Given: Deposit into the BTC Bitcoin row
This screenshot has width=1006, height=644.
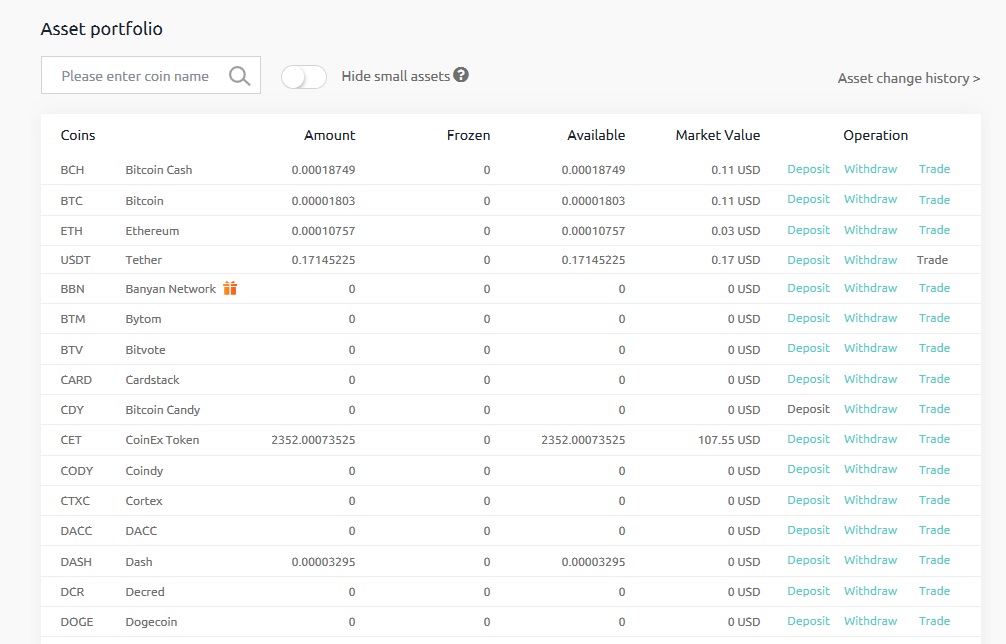Looking at the screenshot, I should click(x=808, y=199).
